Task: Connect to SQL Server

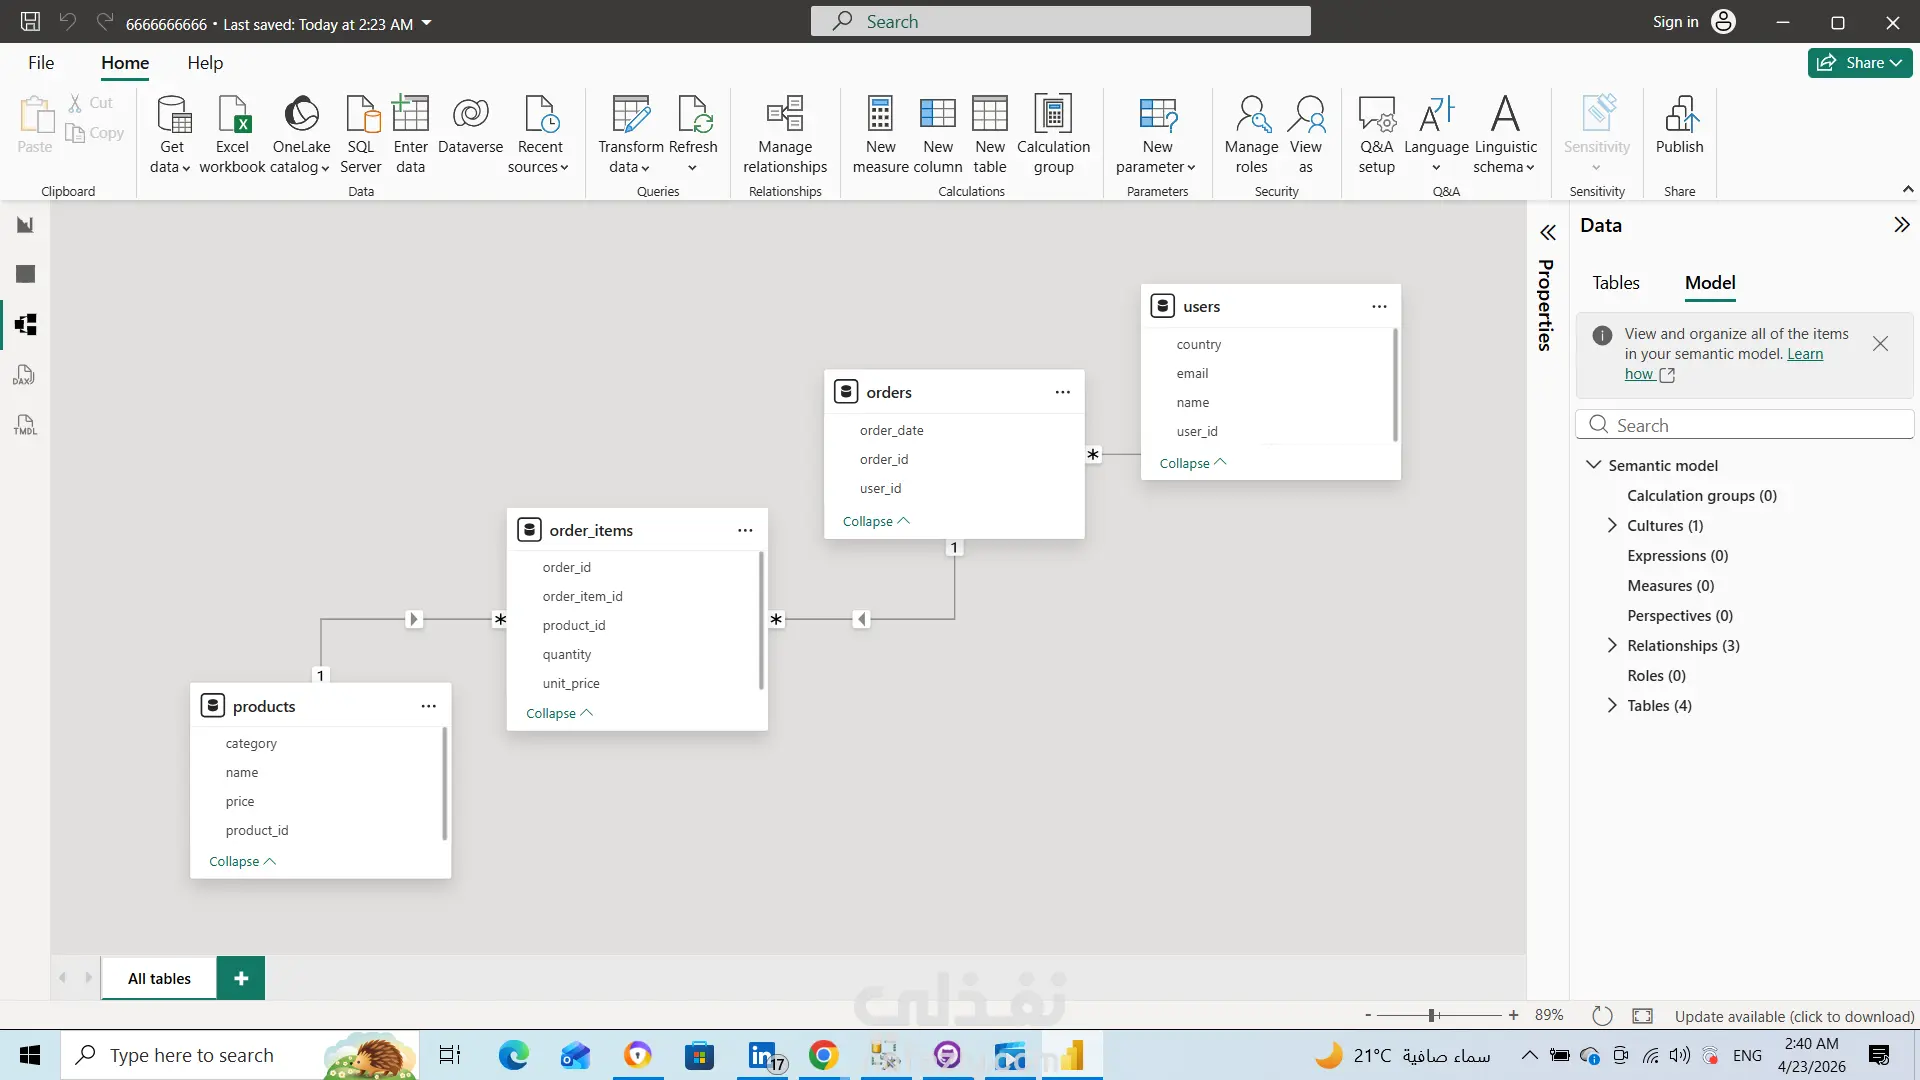Action: pyautogui.click(x=360, y=135)
